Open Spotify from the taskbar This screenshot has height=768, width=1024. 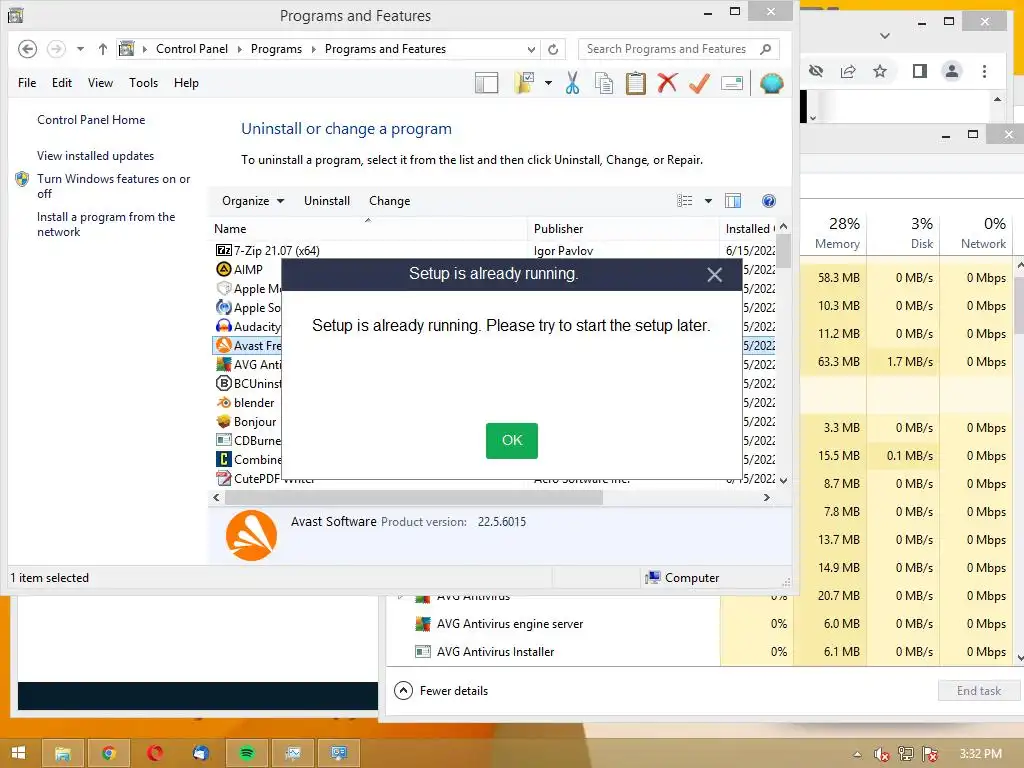click(x=247, y=753)
